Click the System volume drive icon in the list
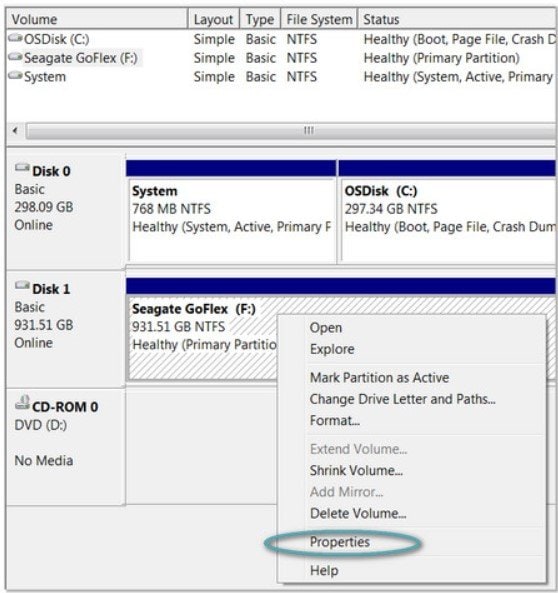This screenshot has height=593, width=558. pos(15,76)
